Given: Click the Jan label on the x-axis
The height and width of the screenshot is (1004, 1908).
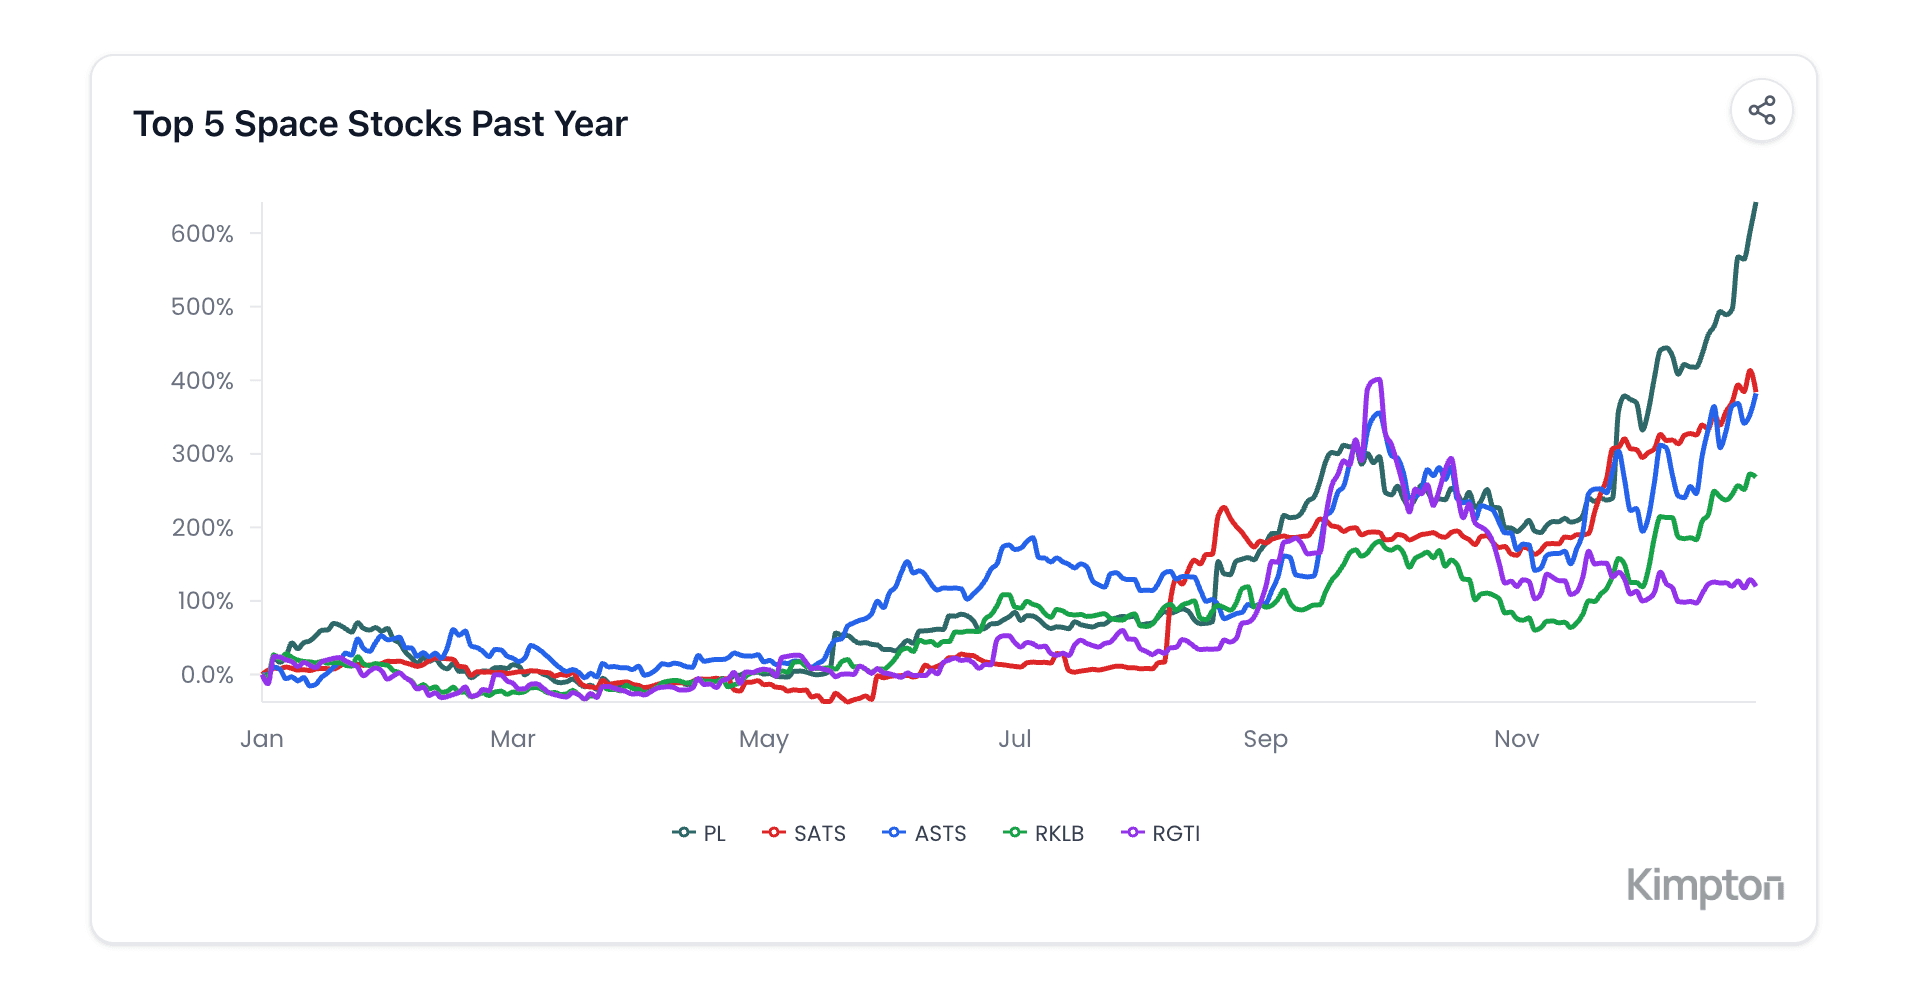Looking at the screenshot, I should (263, 739).
